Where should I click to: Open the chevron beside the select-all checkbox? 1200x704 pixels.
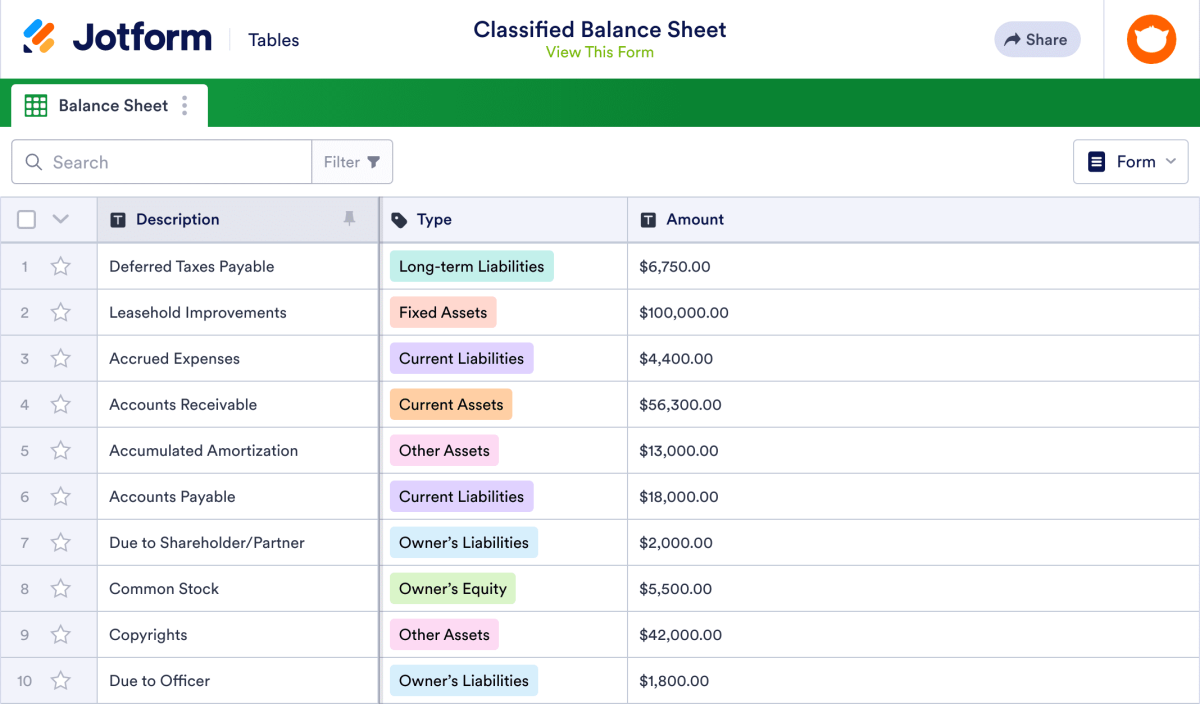[59, 218]
